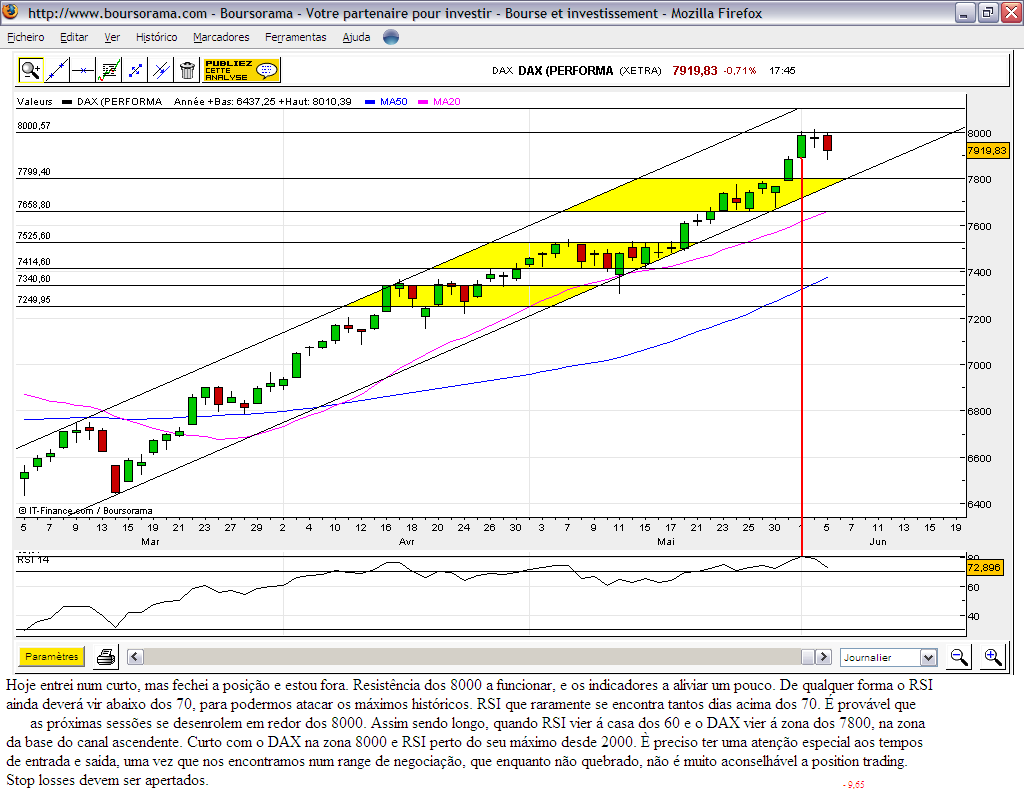
Task: Click the Valeurs label
Action: tap(35, 101)
